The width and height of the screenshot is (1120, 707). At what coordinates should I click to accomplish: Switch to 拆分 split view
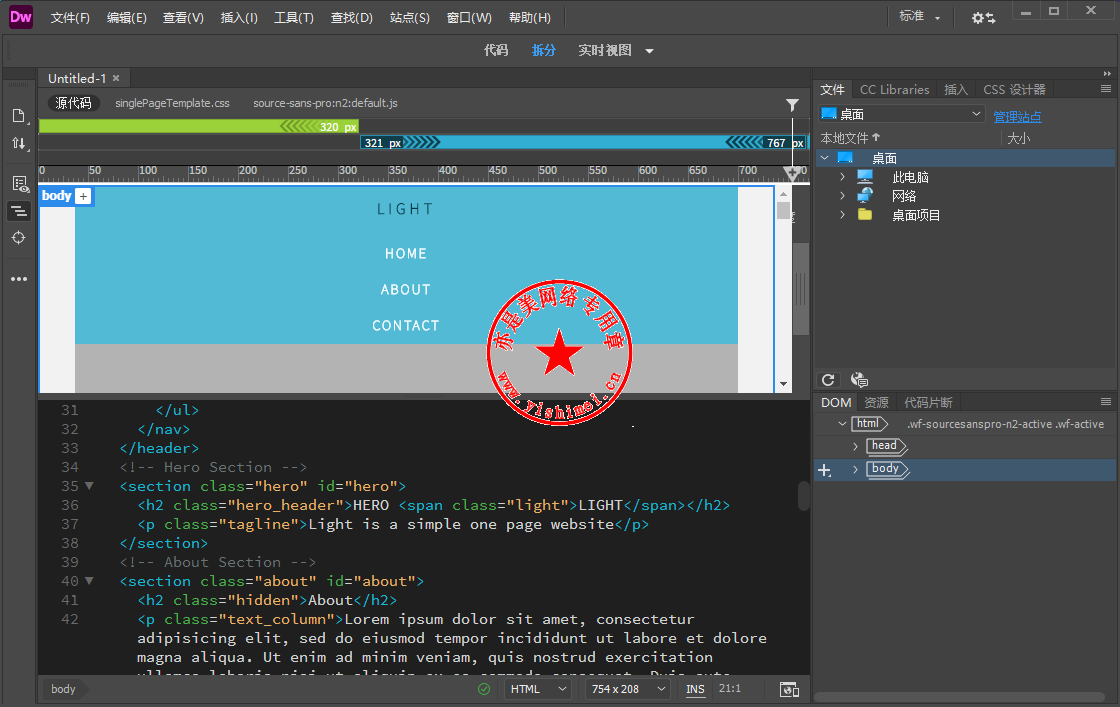pyautogui.click(x=544, y=51)
